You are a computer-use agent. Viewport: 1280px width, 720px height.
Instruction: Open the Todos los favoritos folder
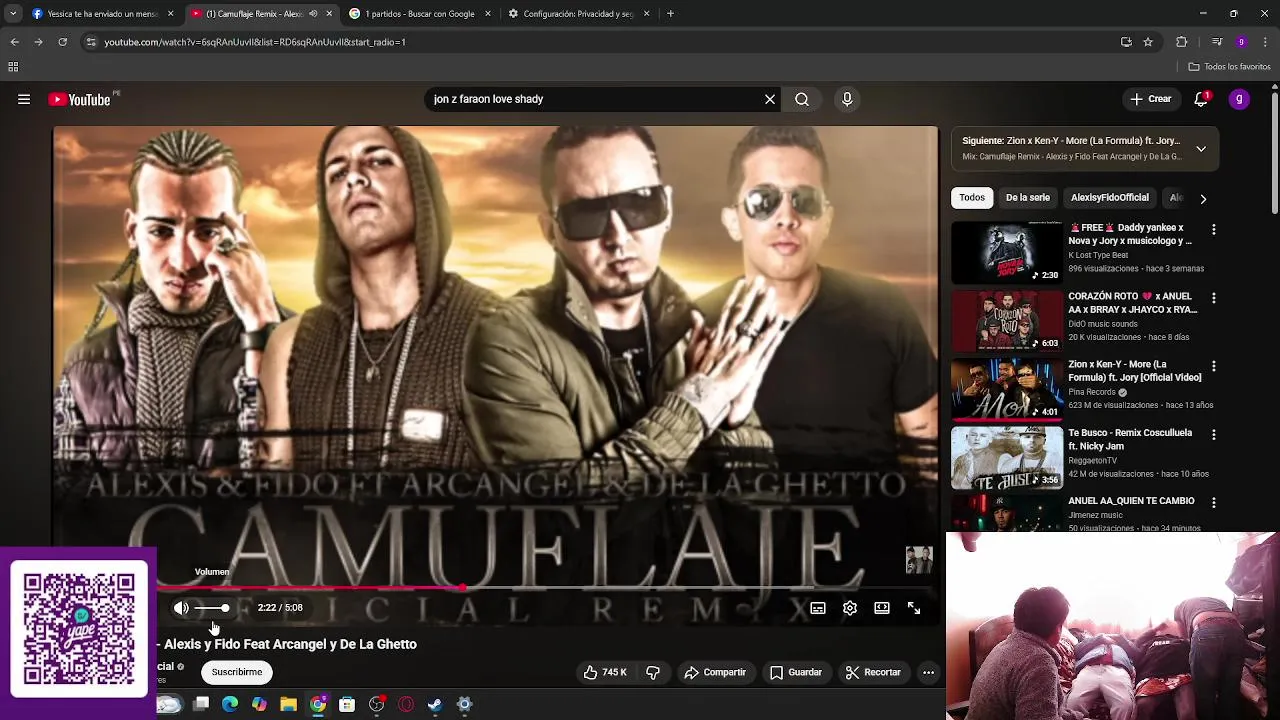[1229, 67]
